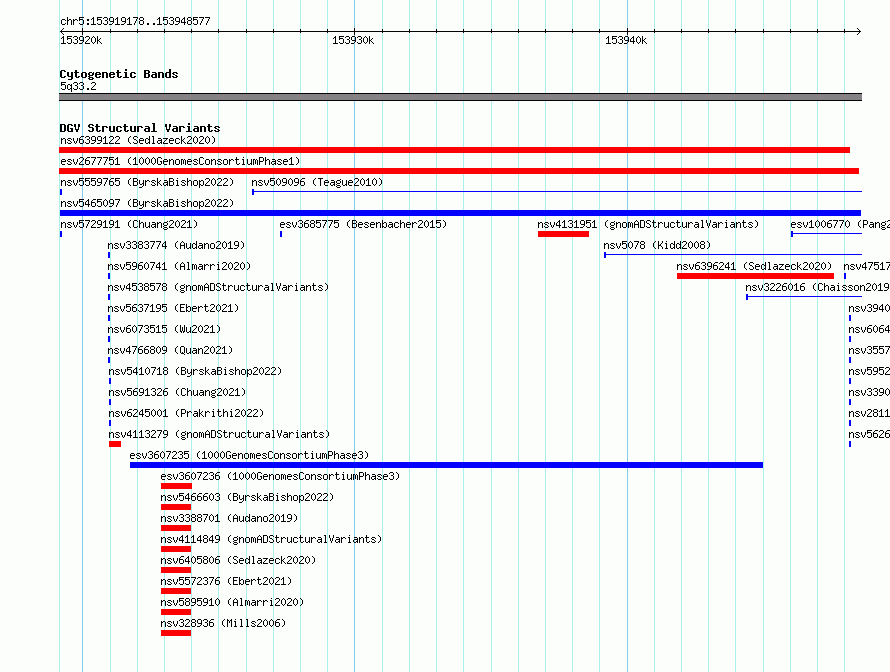890x672 pixels.
Task: Select the long blue bar under esv3607235
Action: (447, 465)
